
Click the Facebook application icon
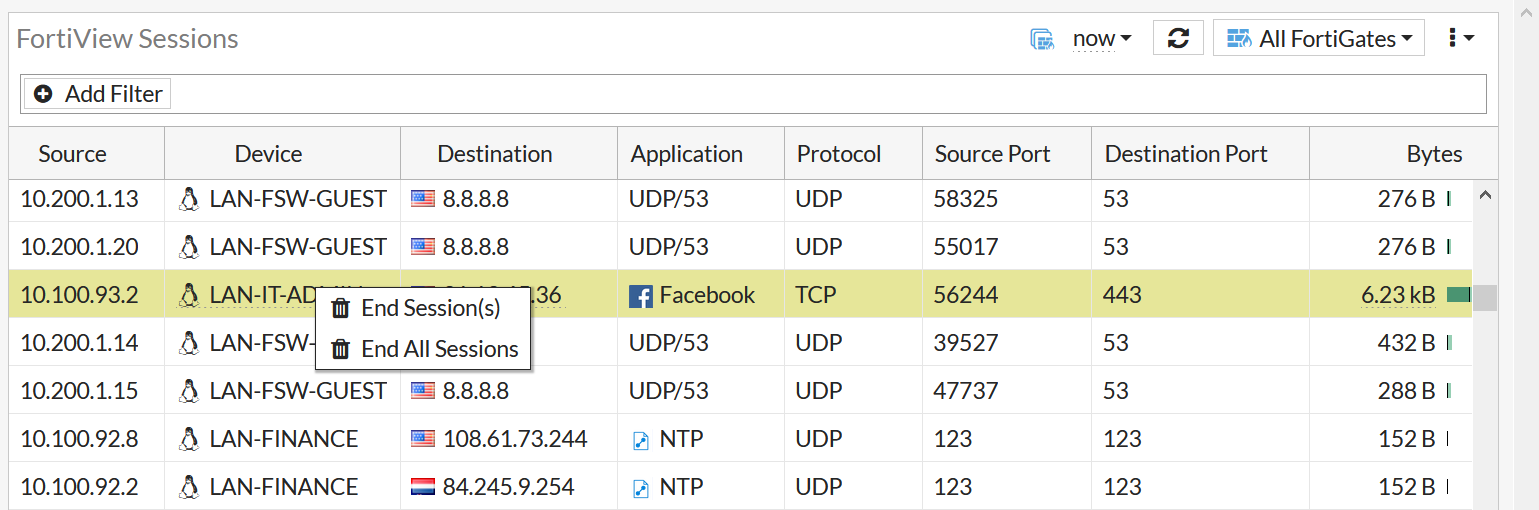point(640,296)
